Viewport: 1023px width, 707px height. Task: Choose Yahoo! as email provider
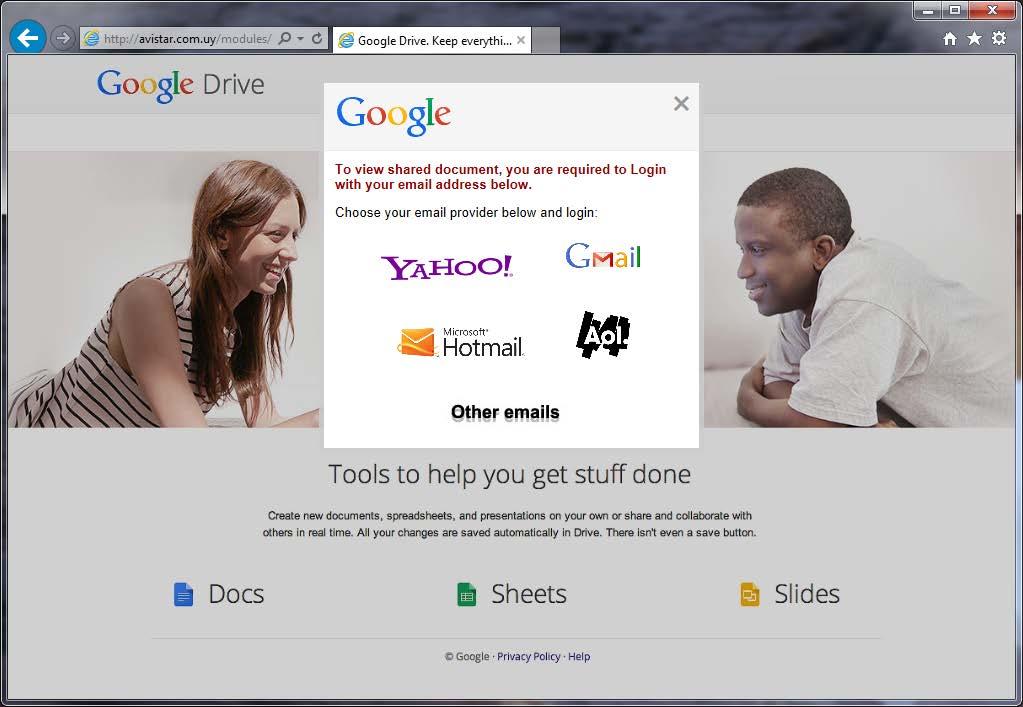(447, 267)
